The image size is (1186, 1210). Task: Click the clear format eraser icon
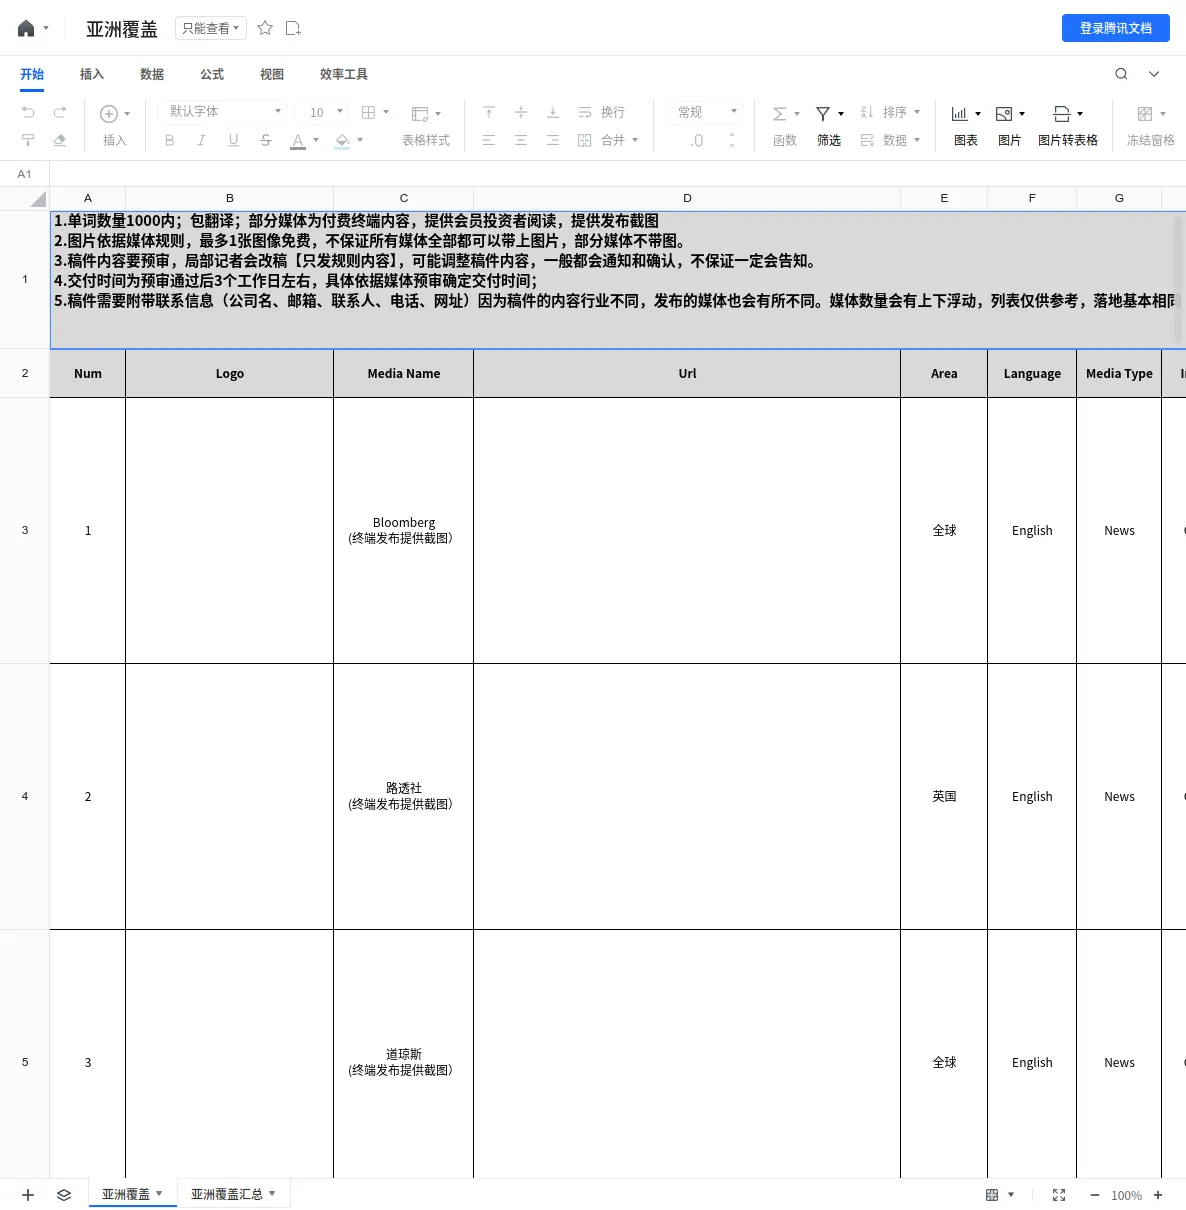tap(60, 140)
